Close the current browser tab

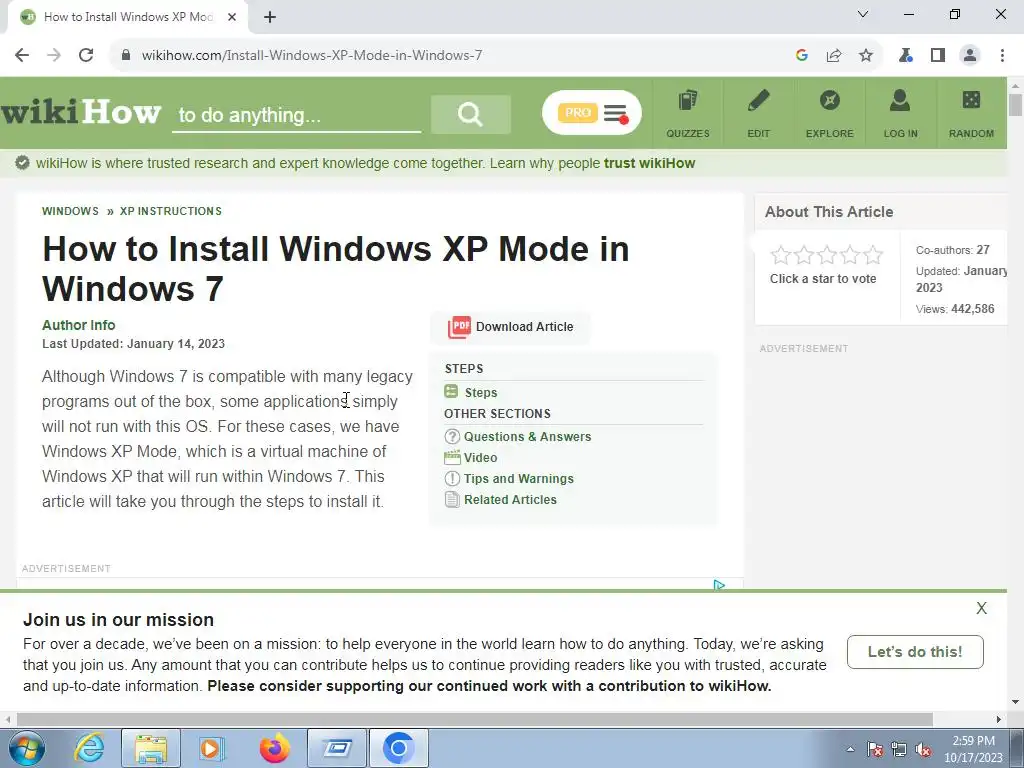(x=232, y=17)
